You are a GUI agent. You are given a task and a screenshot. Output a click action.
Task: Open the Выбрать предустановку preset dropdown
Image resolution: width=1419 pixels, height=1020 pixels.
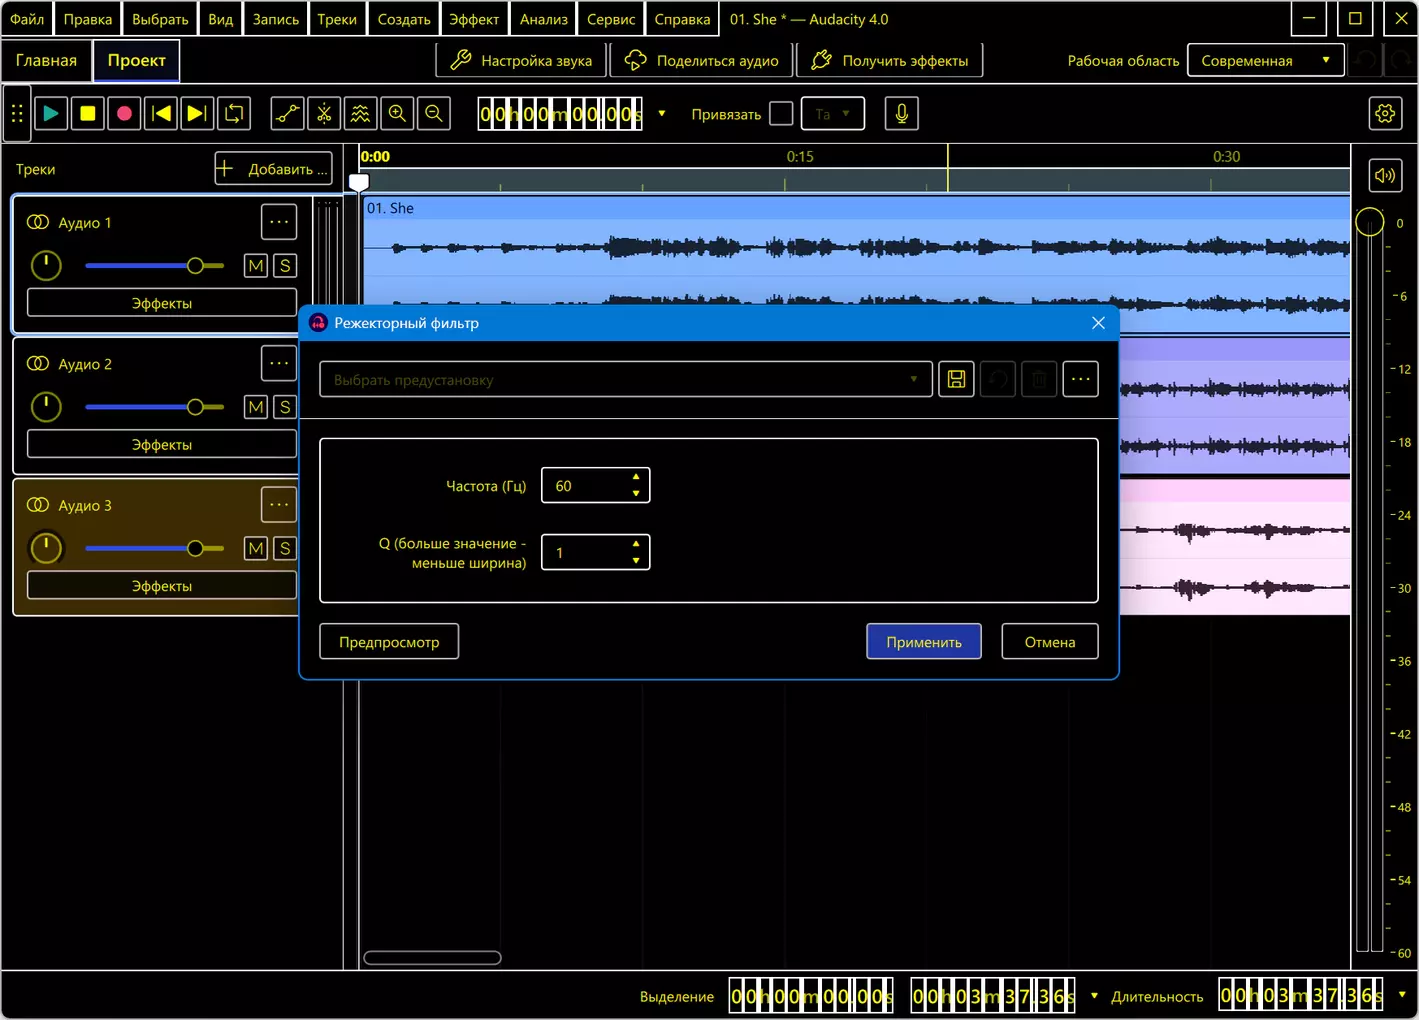[626, 379]
